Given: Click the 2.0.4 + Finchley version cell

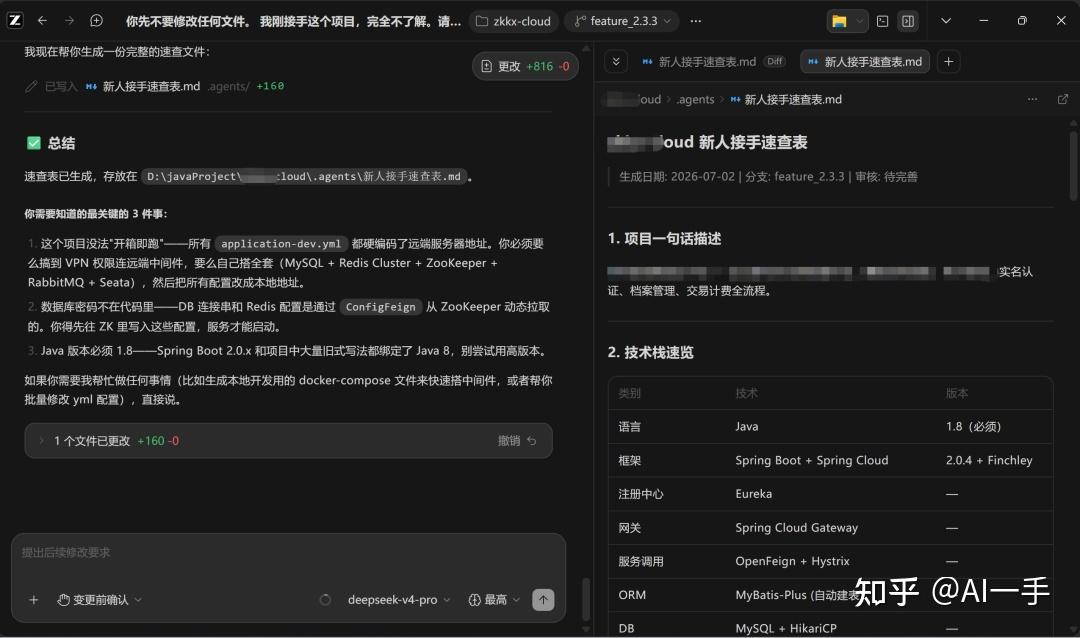Looking at the screenshot, I should pyautogui.click(x=989, y=461).
